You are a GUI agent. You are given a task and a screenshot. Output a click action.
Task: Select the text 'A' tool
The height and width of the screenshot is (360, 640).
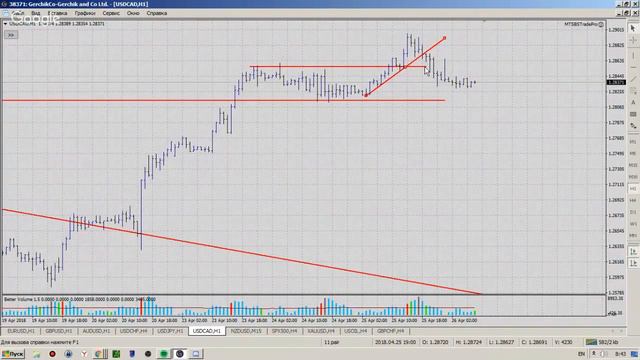(x=633, y=102)
